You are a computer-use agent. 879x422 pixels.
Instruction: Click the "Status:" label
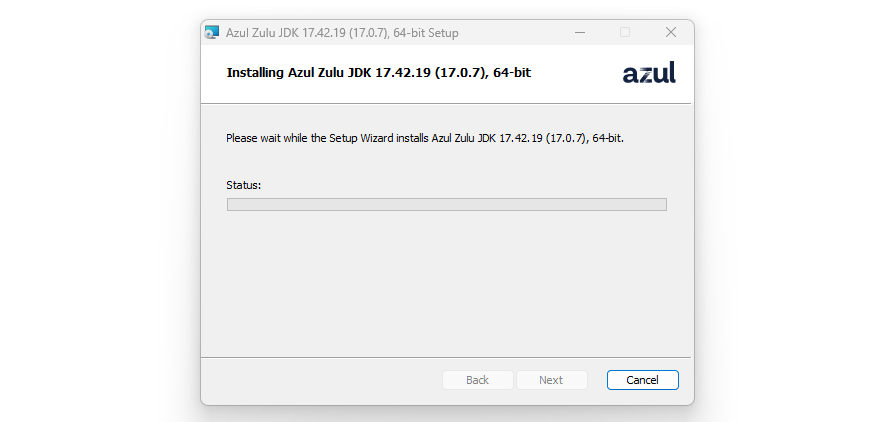point(243,185)
